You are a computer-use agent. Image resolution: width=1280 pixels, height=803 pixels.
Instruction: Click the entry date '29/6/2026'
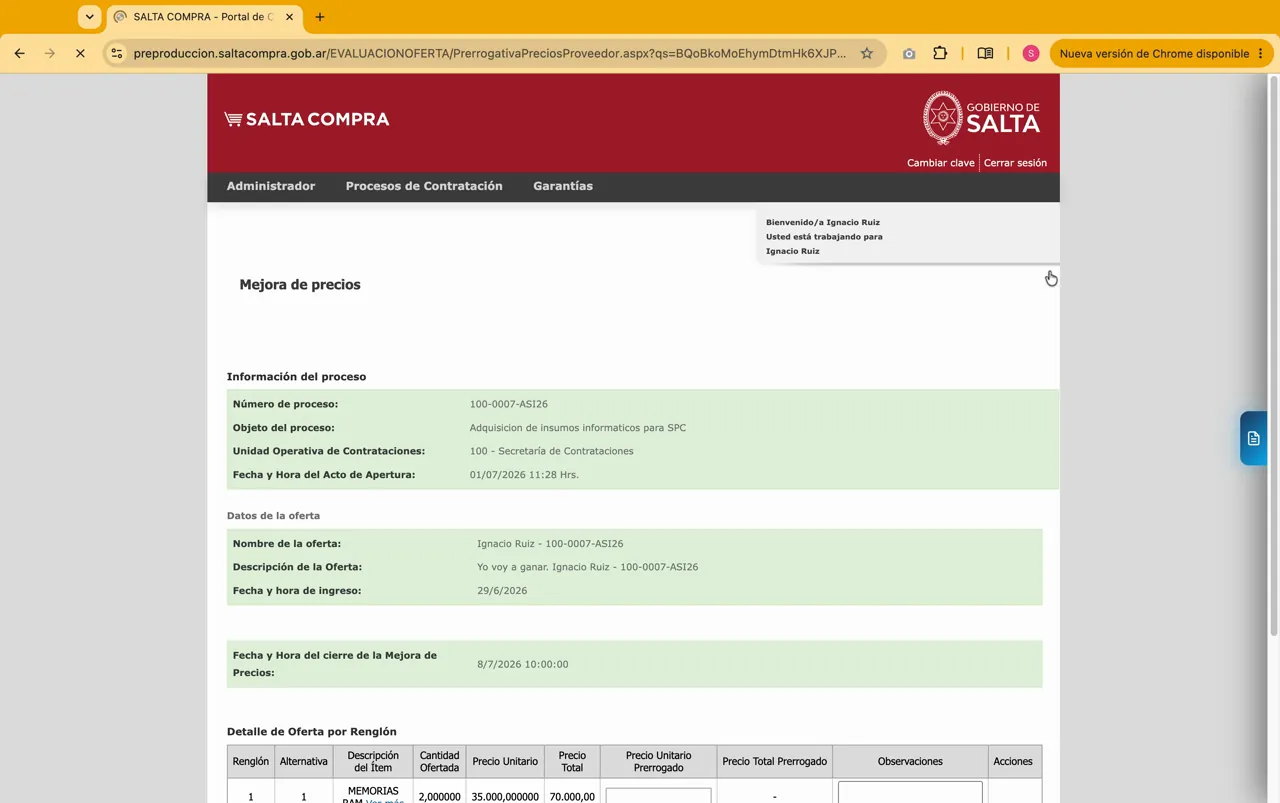tap(502, 591)
